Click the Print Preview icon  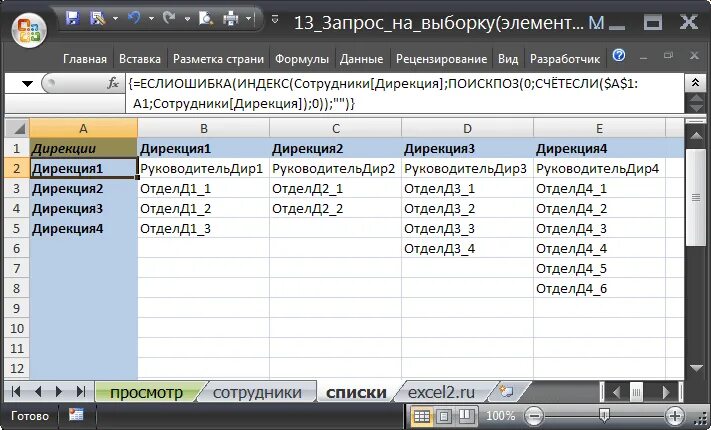206,18
